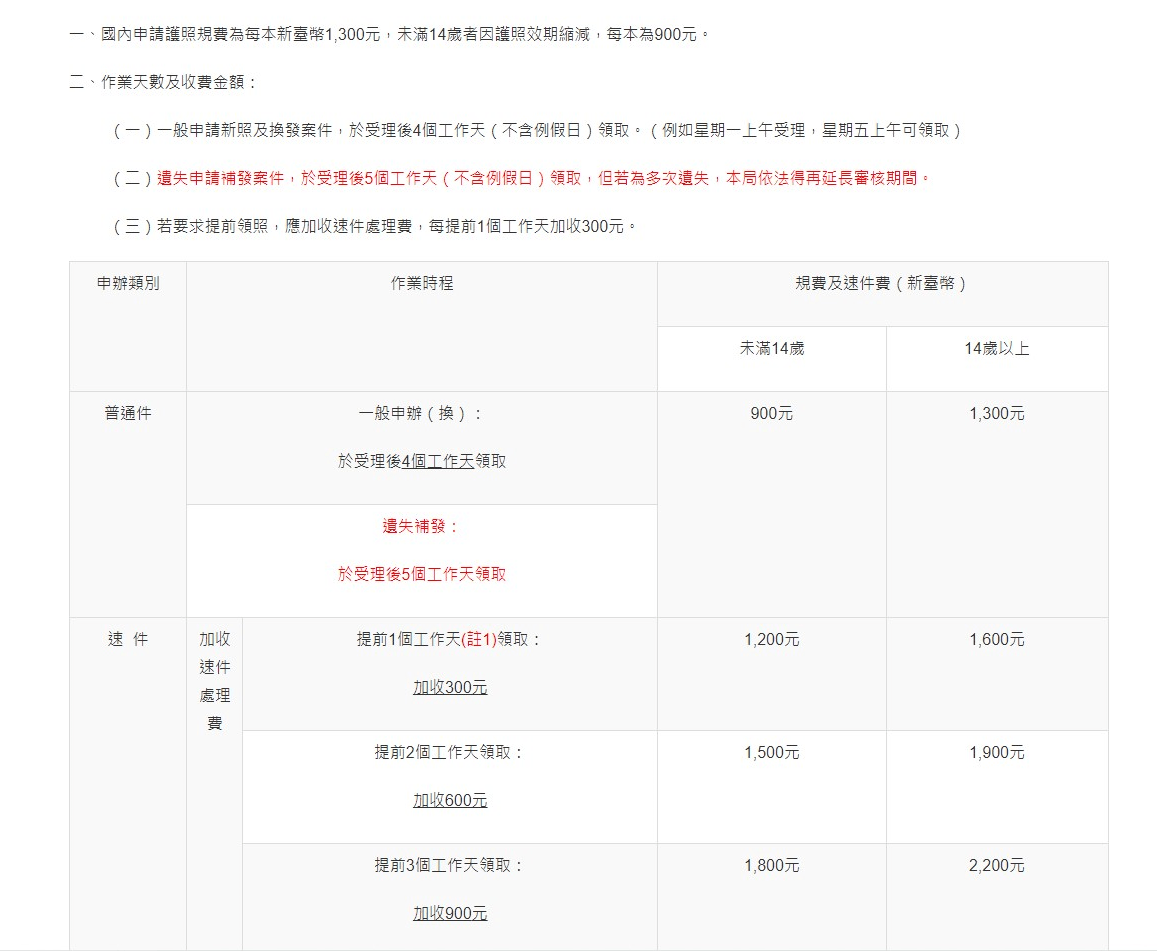Image resolution: width=1157 pixels, height=951 pixels.
Task: Click the underlined 加收300元 text
Action: (x=450, y=688)
